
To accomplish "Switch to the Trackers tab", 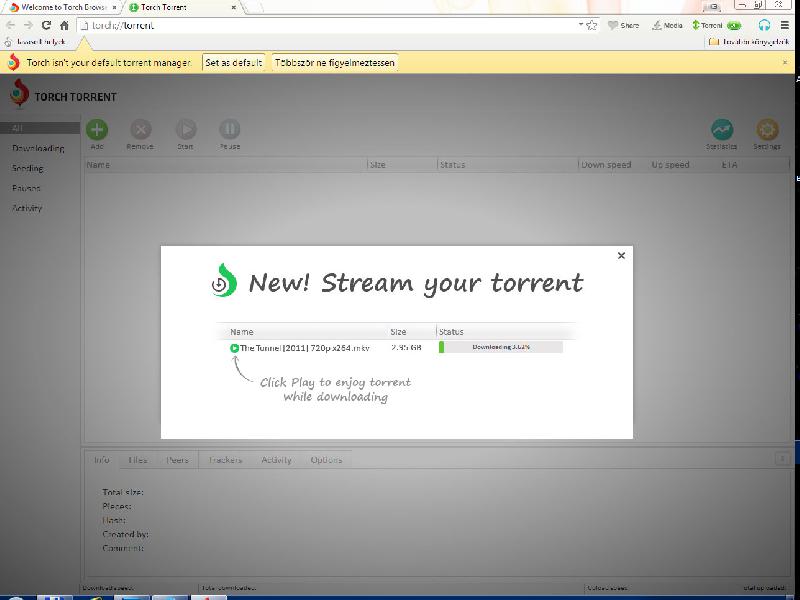I will [225, 460].
